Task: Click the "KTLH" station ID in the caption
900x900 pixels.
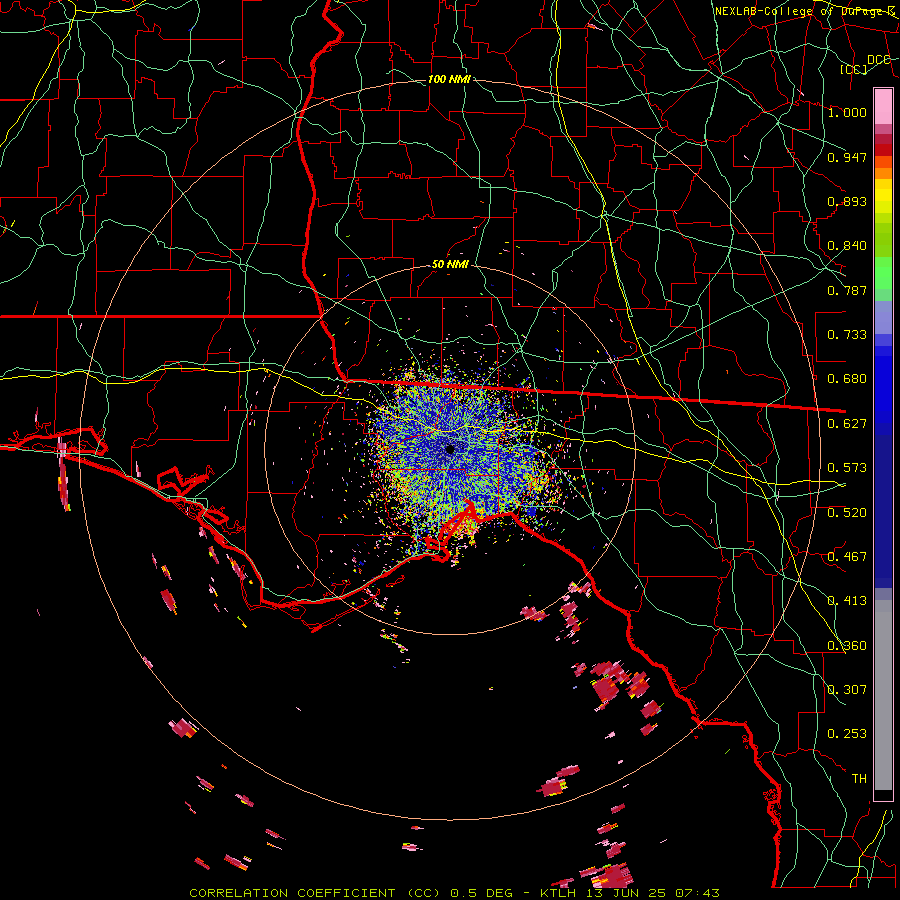Action: coord(557,893)
